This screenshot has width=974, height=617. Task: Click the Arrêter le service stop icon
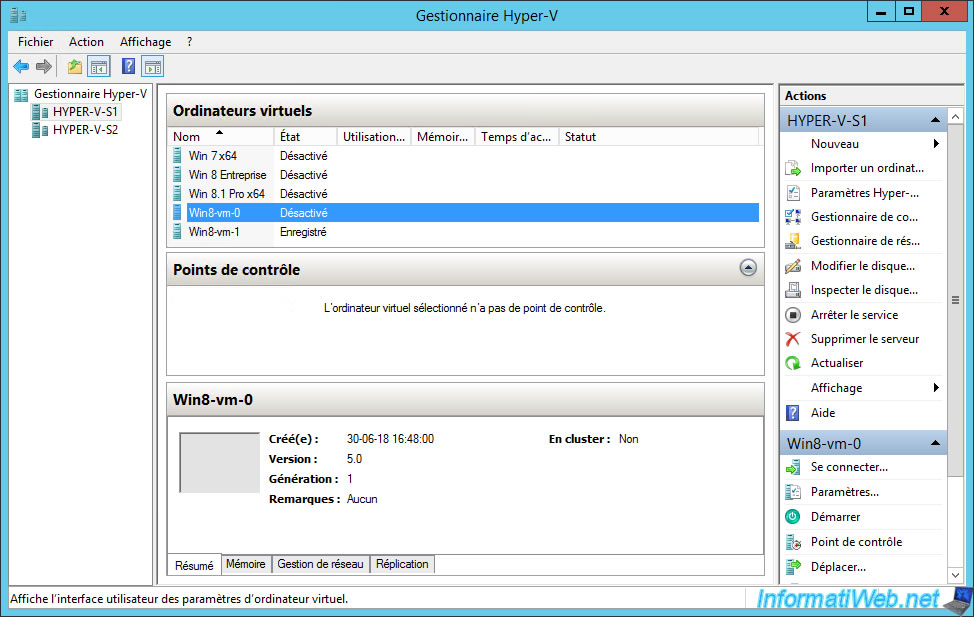pos(793,315)
